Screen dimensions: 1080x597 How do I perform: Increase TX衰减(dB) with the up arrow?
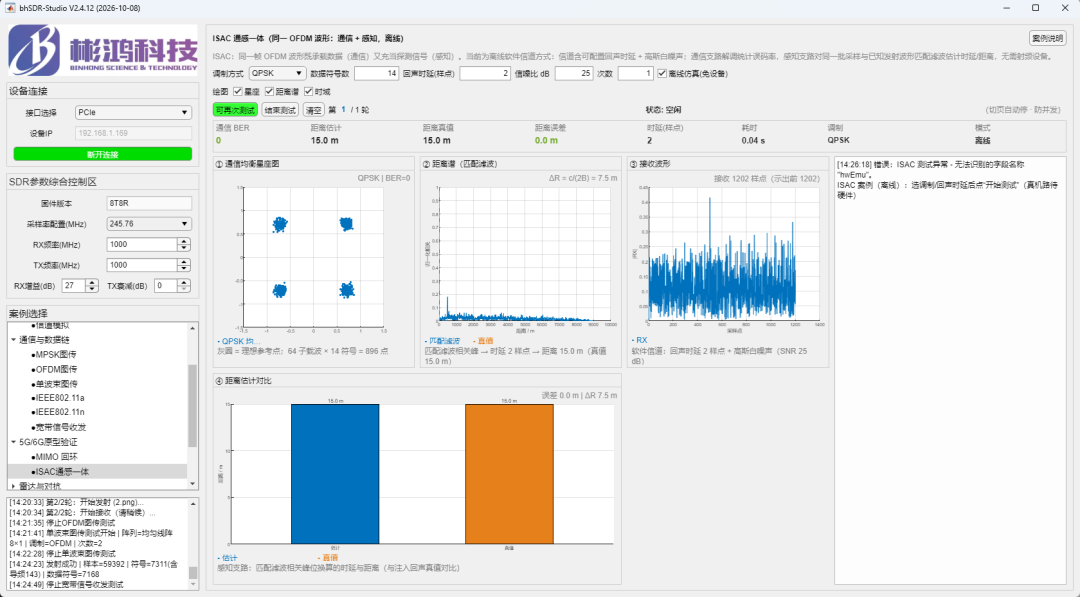click(184, 282)
